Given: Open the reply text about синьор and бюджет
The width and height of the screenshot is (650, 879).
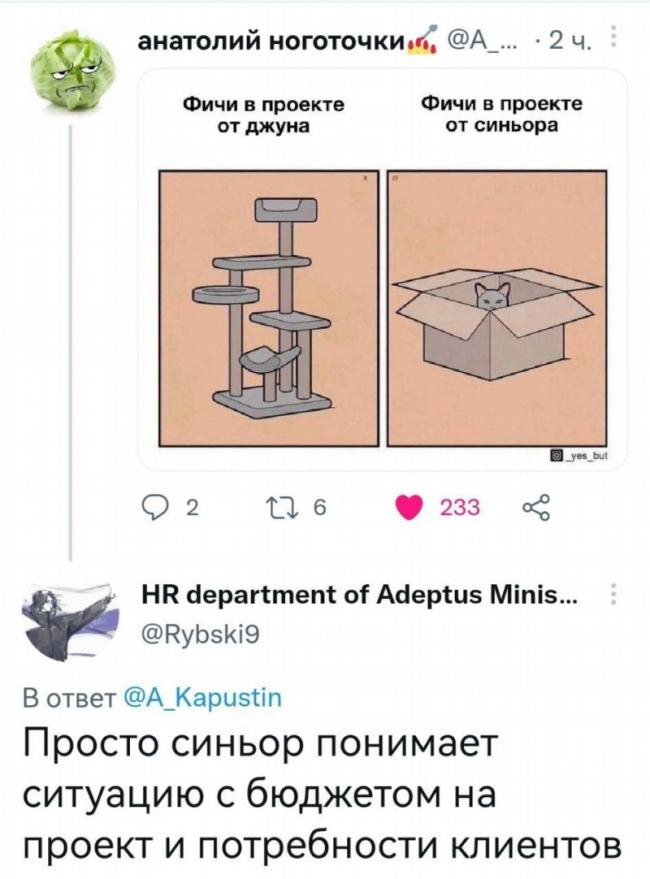Looking at the screenshot, I should (x=322, y=794).
